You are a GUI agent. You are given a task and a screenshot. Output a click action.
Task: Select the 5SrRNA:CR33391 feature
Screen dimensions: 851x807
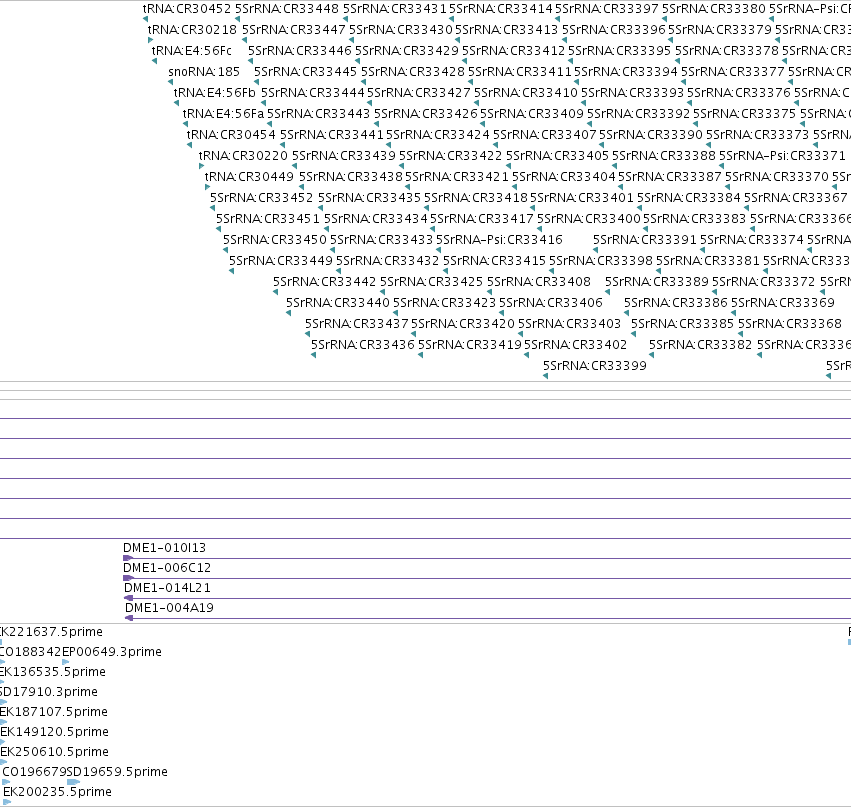(x=644, y=240)
